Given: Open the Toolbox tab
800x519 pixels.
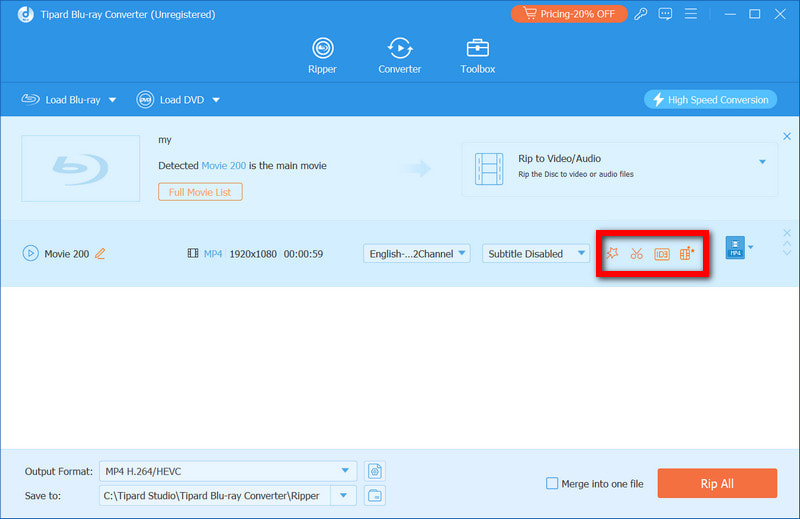Looking at the screenshot, I should point(478,56).
